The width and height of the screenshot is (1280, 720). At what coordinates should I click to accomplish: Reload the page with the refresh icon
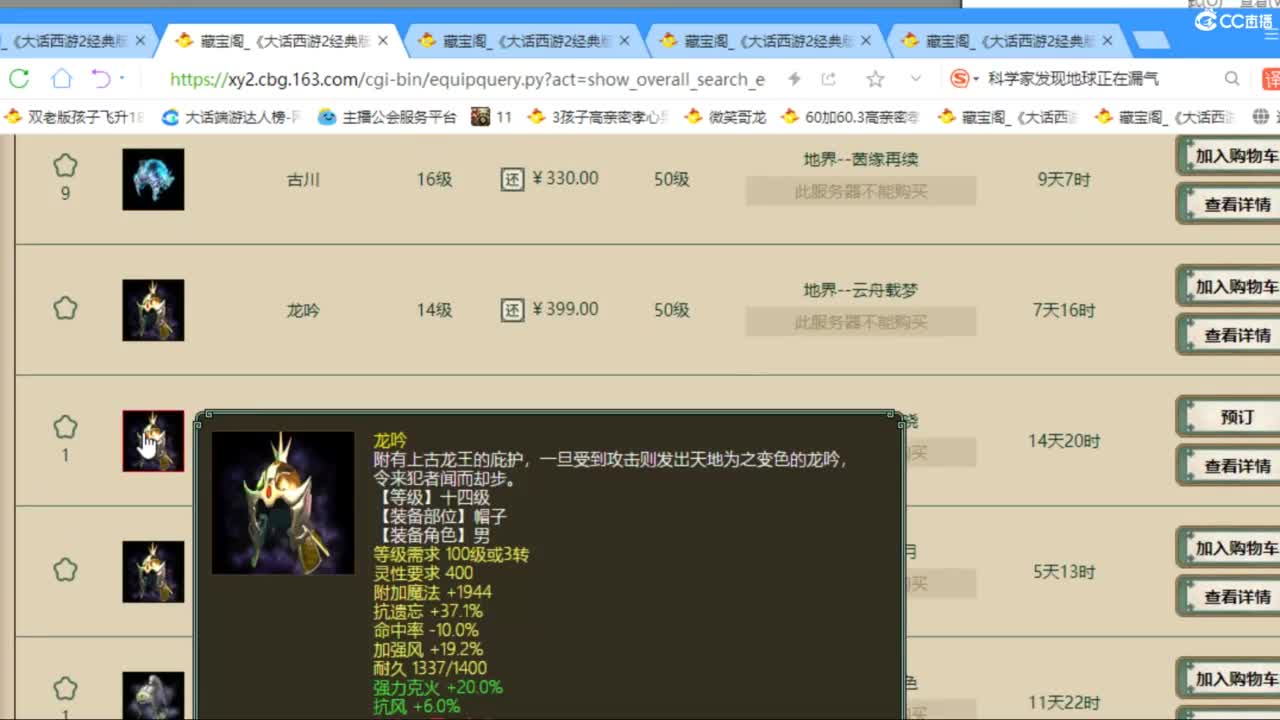18,78
